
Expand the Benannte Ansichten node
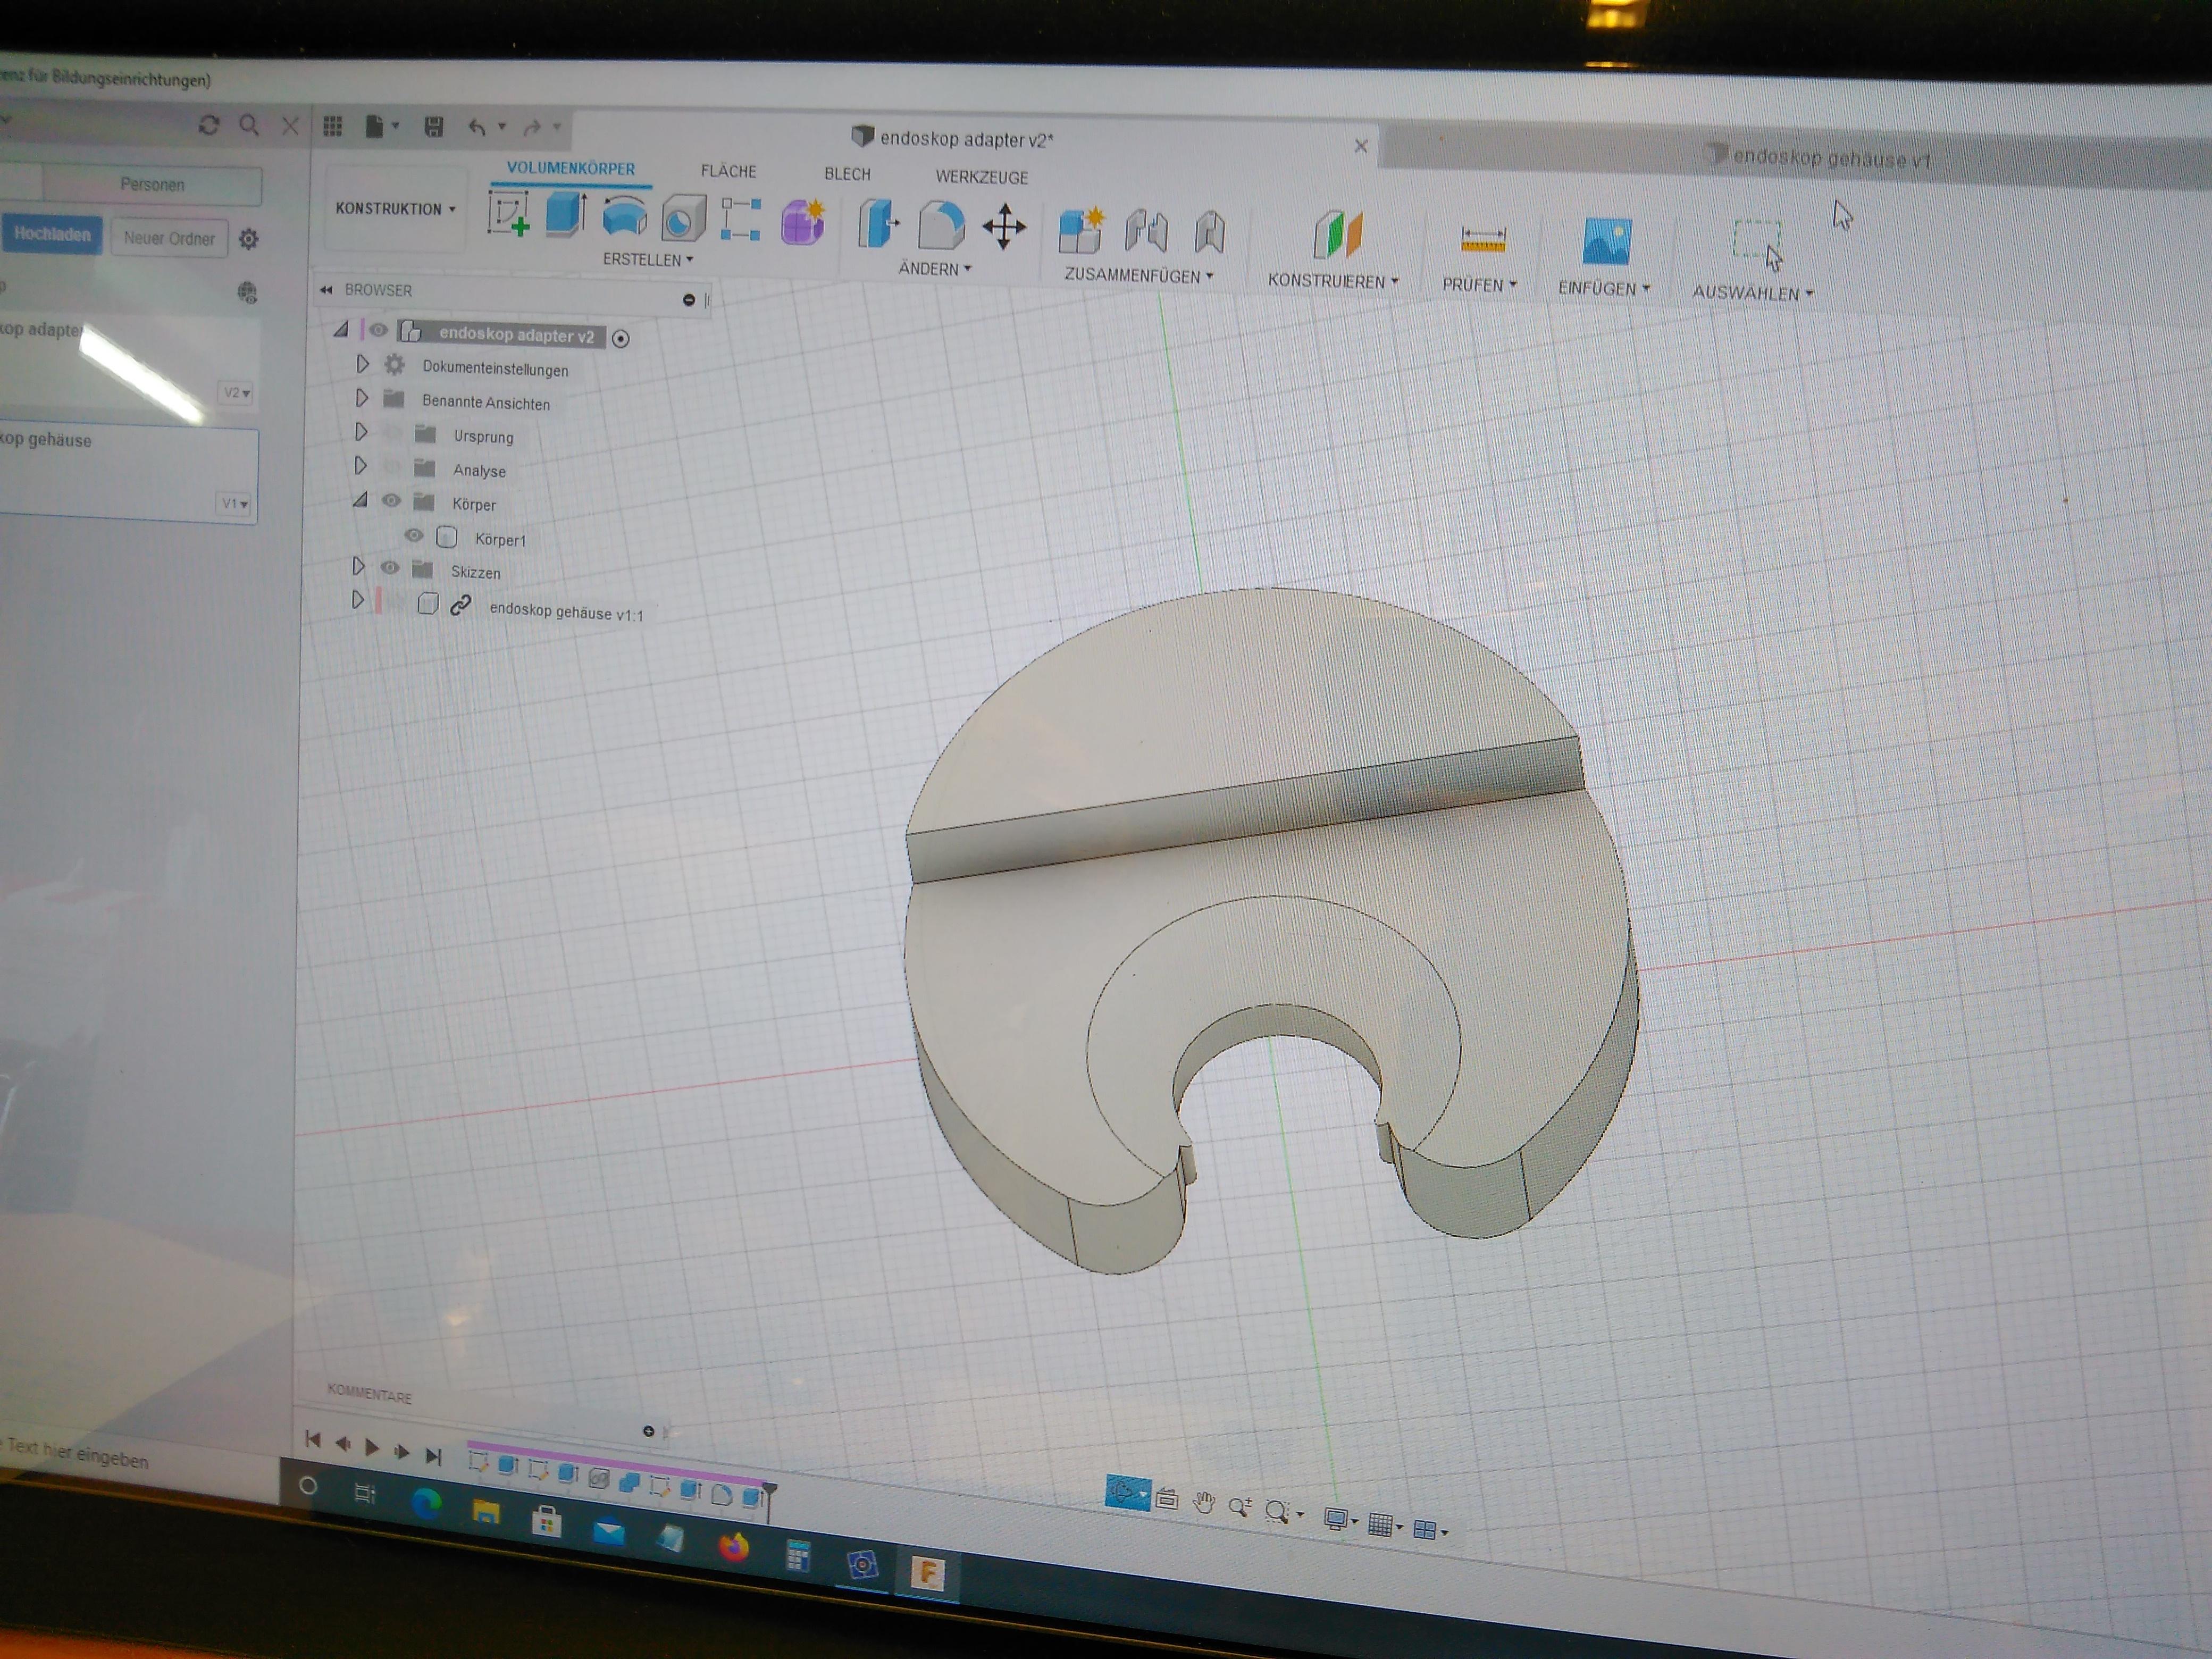pos(361,398)
